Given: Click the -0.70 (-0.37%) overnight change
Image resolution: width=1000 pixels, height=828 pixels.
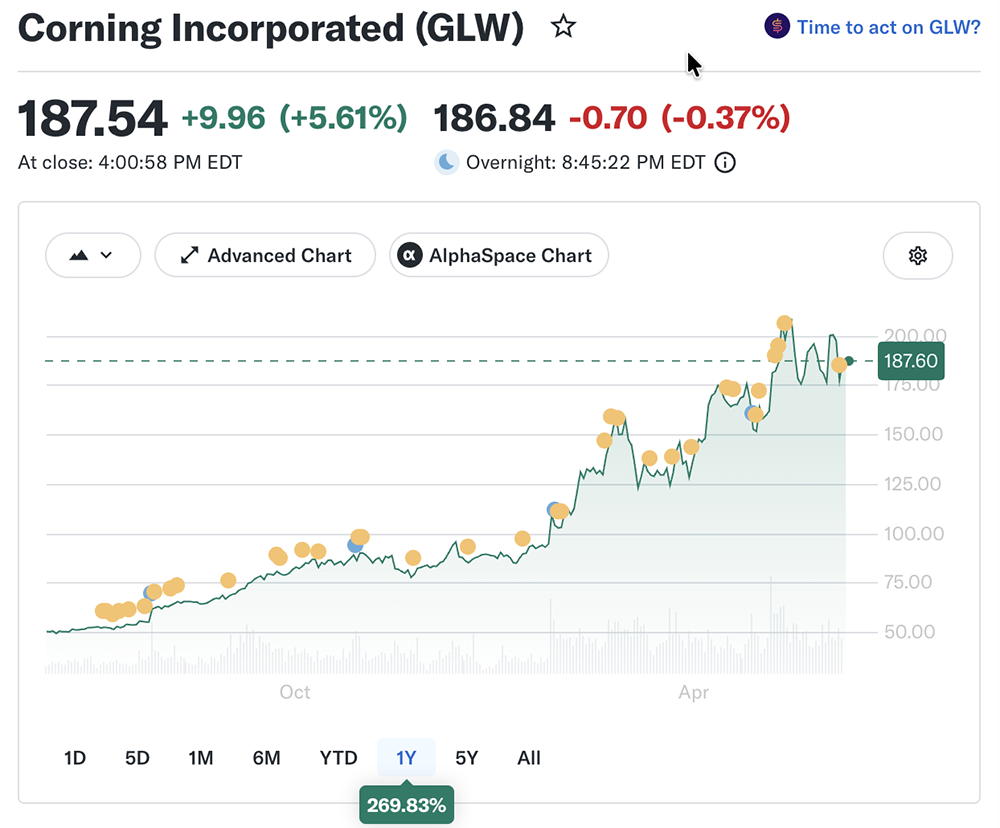Looking at the screenshot, I should [x=679, y=118].
